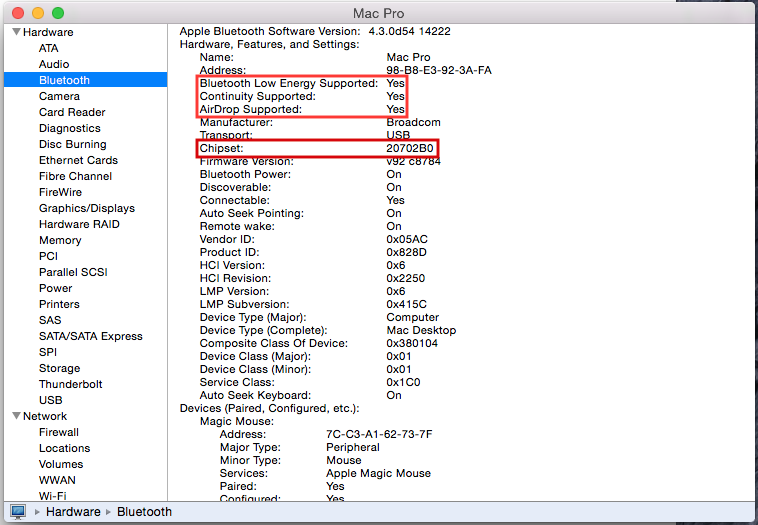Viewport: 758px width, 525px height.
Task: Collapse the Hardware section triangle
Action: [x=16, y=32]
